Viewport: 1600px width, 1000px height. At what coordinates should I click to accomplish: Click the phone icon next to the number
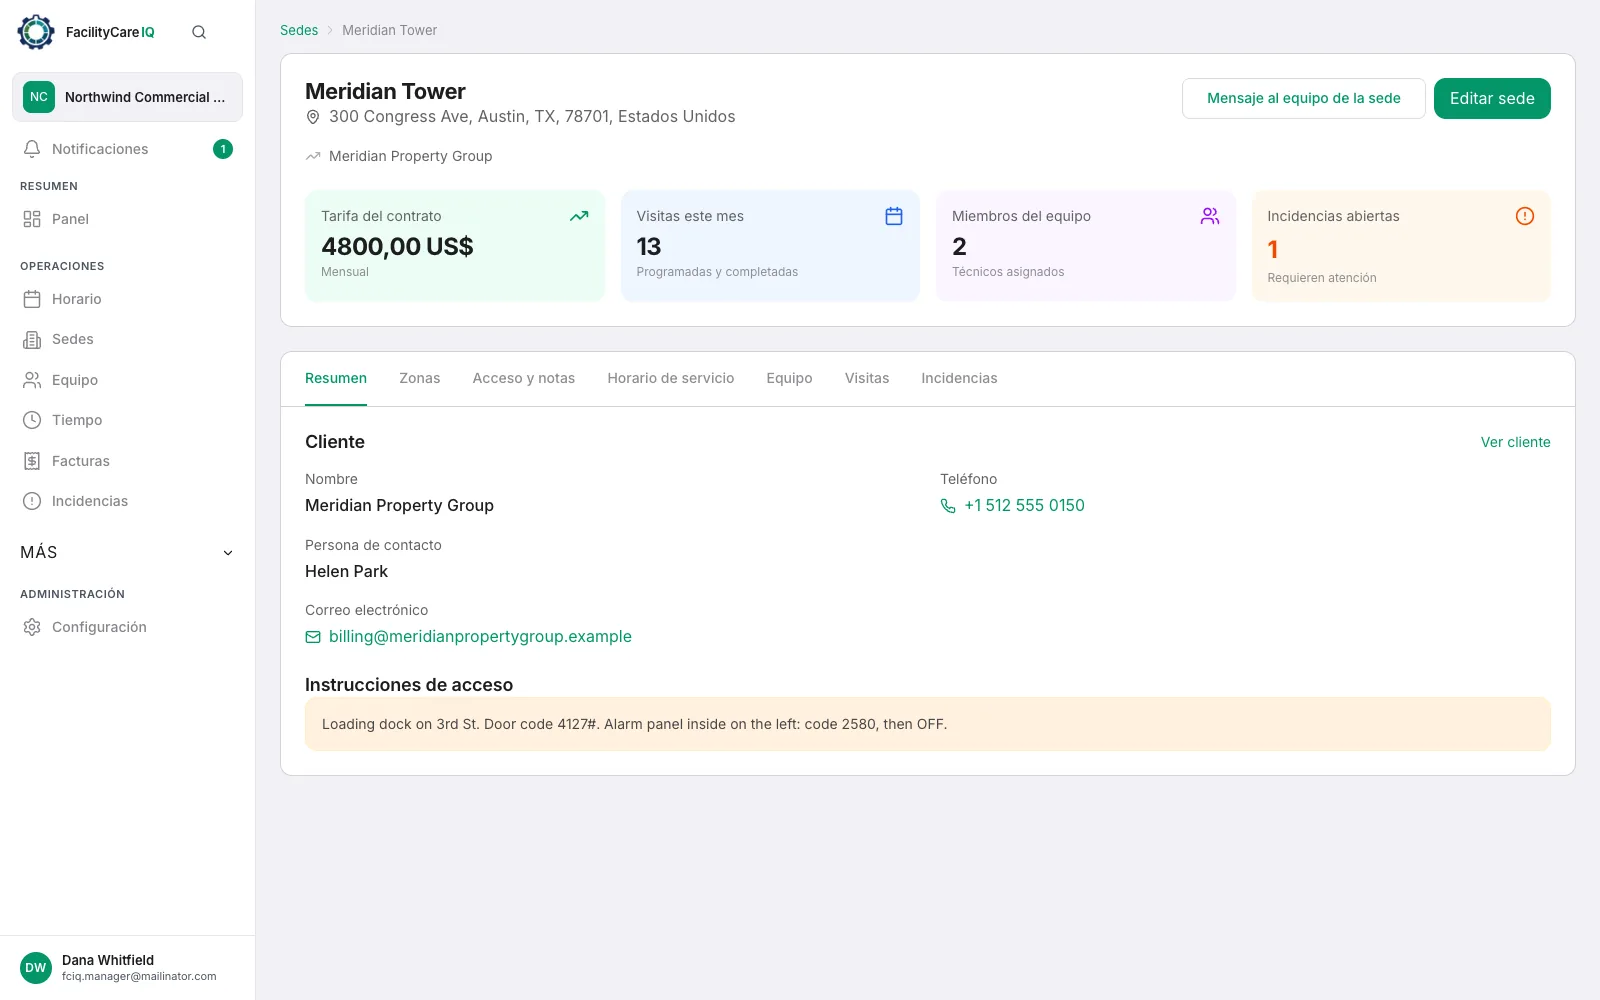[x=948, y=506]
